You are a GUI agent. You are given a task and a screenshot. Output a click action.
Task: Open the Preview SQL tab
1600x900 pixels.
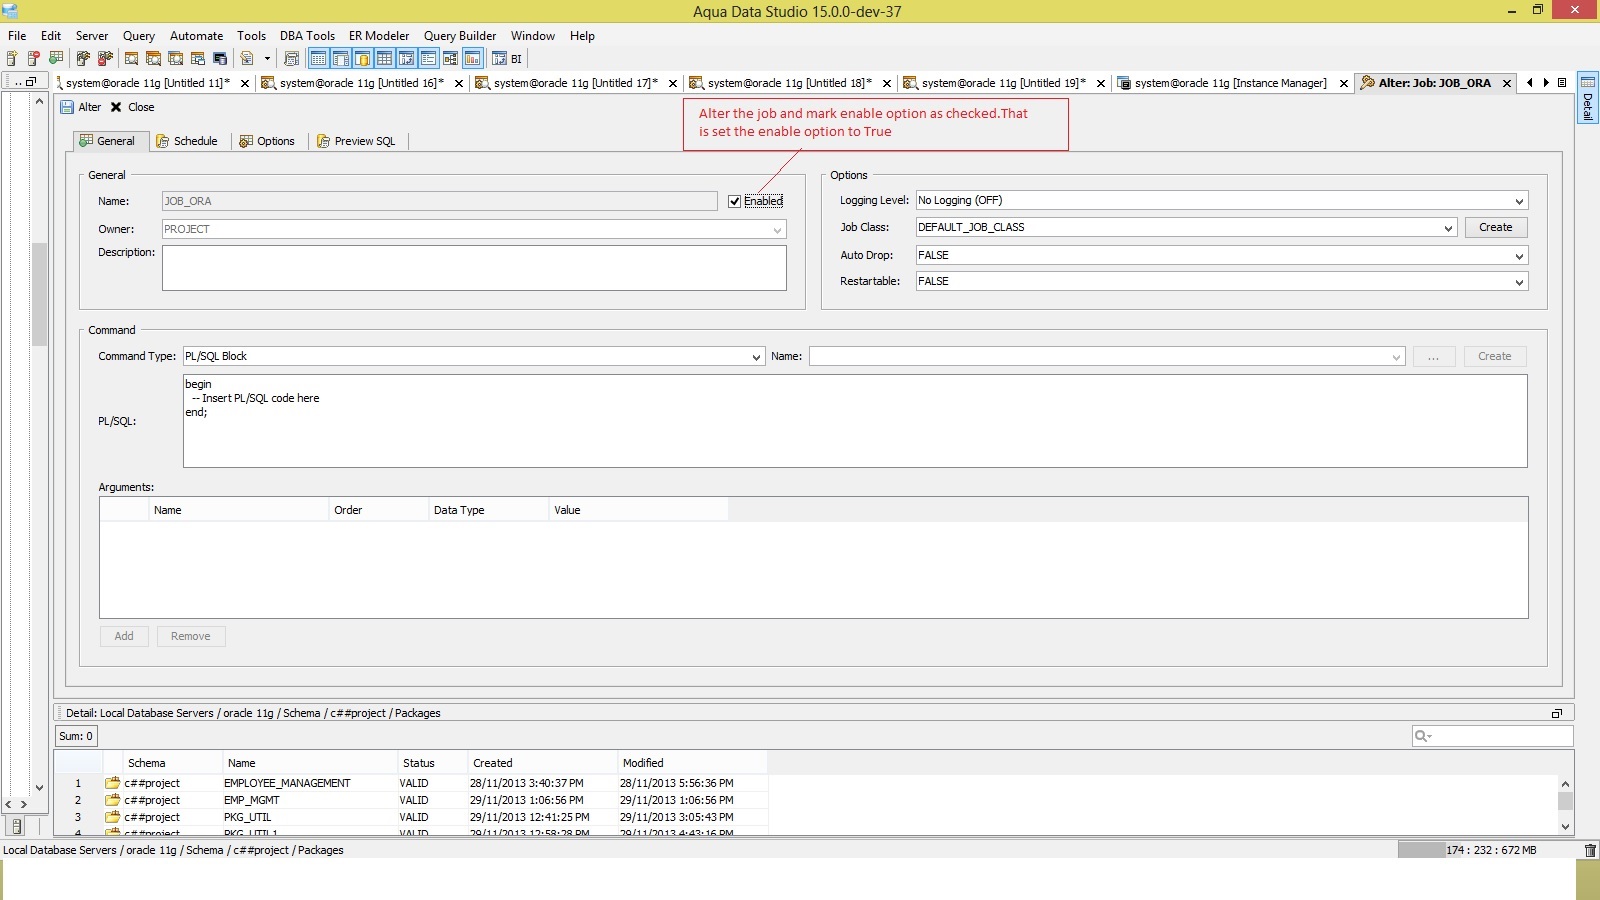tap(357, 141)
